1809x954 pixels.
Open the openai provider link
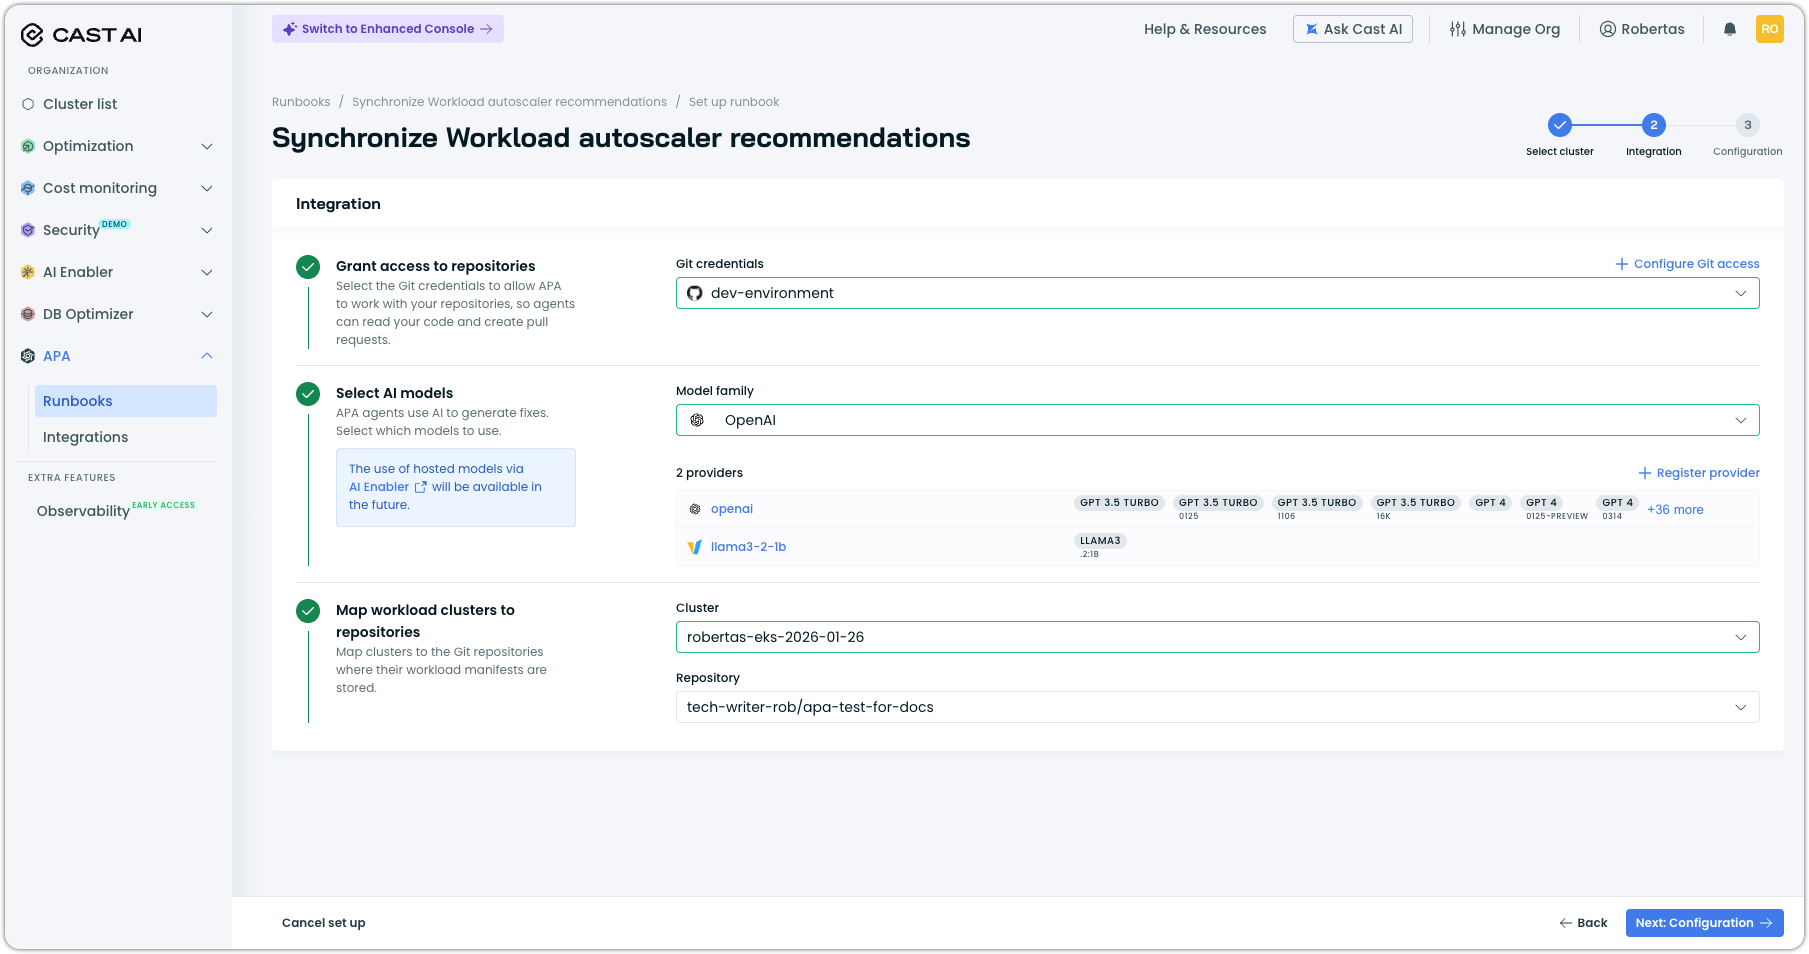[732, 509]
